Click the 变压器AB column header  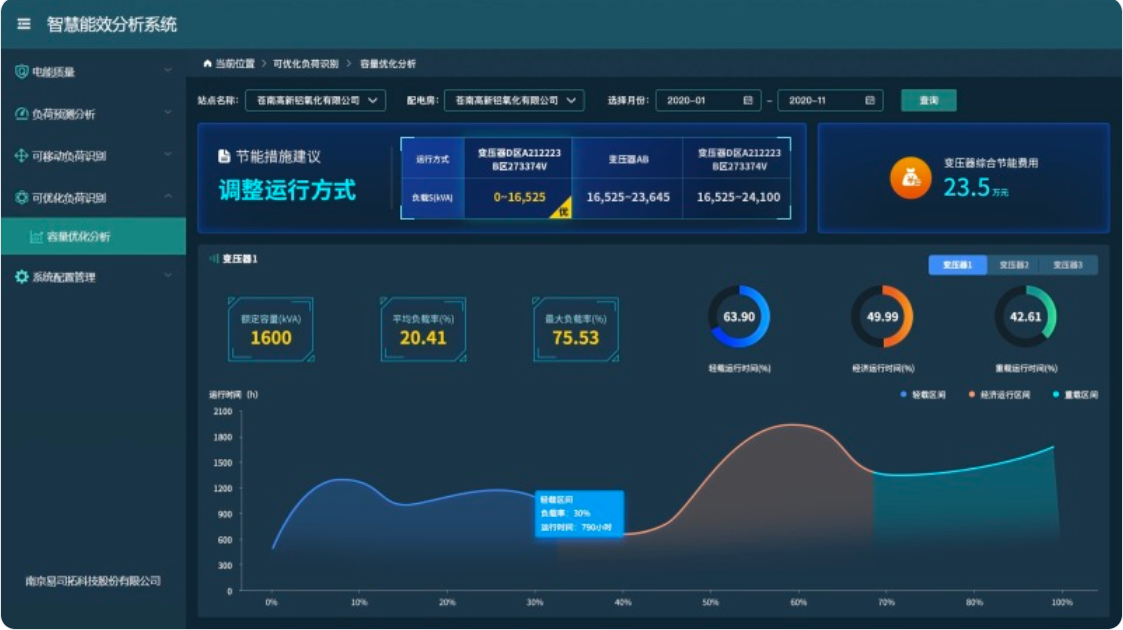click(x=628, y=159)
